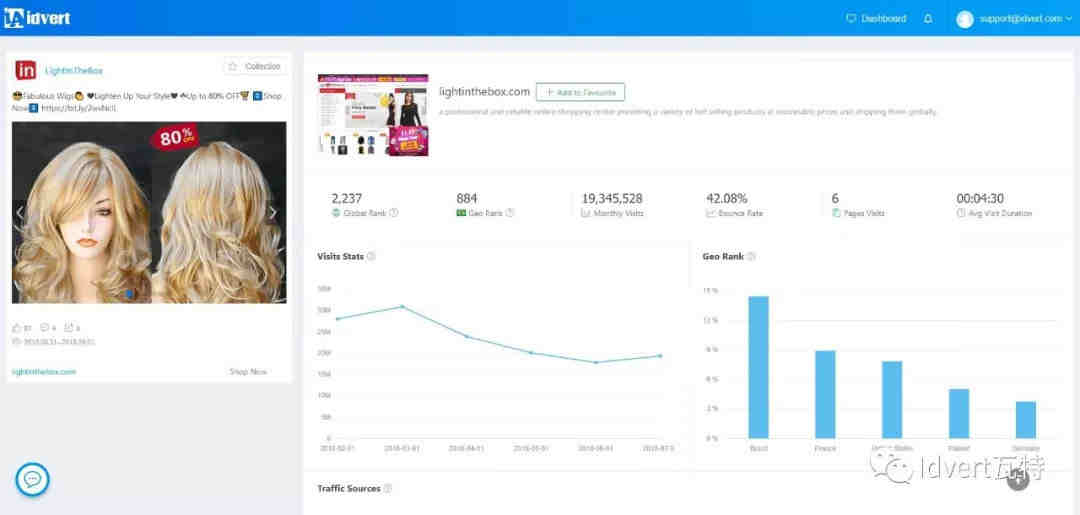The height and width of the screenshot is (515, 1080).
Task: Click the 80% OFF badge on ad
Action: [174, 137]
